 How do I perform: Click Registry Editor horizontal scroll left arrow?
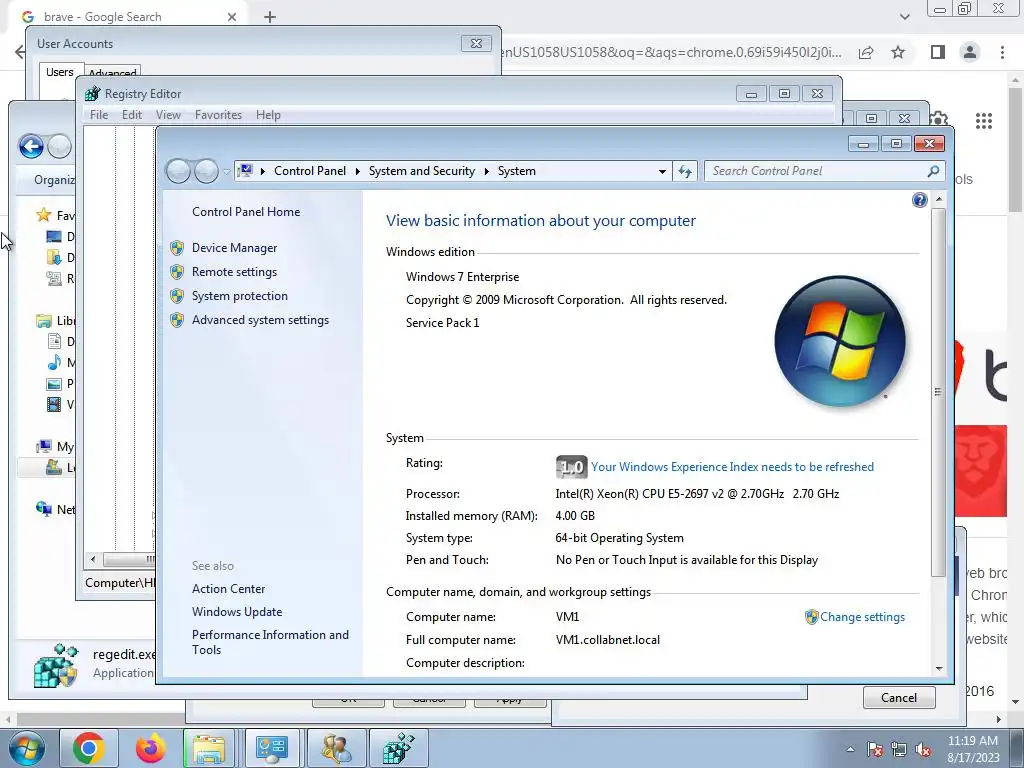(93, 559)
